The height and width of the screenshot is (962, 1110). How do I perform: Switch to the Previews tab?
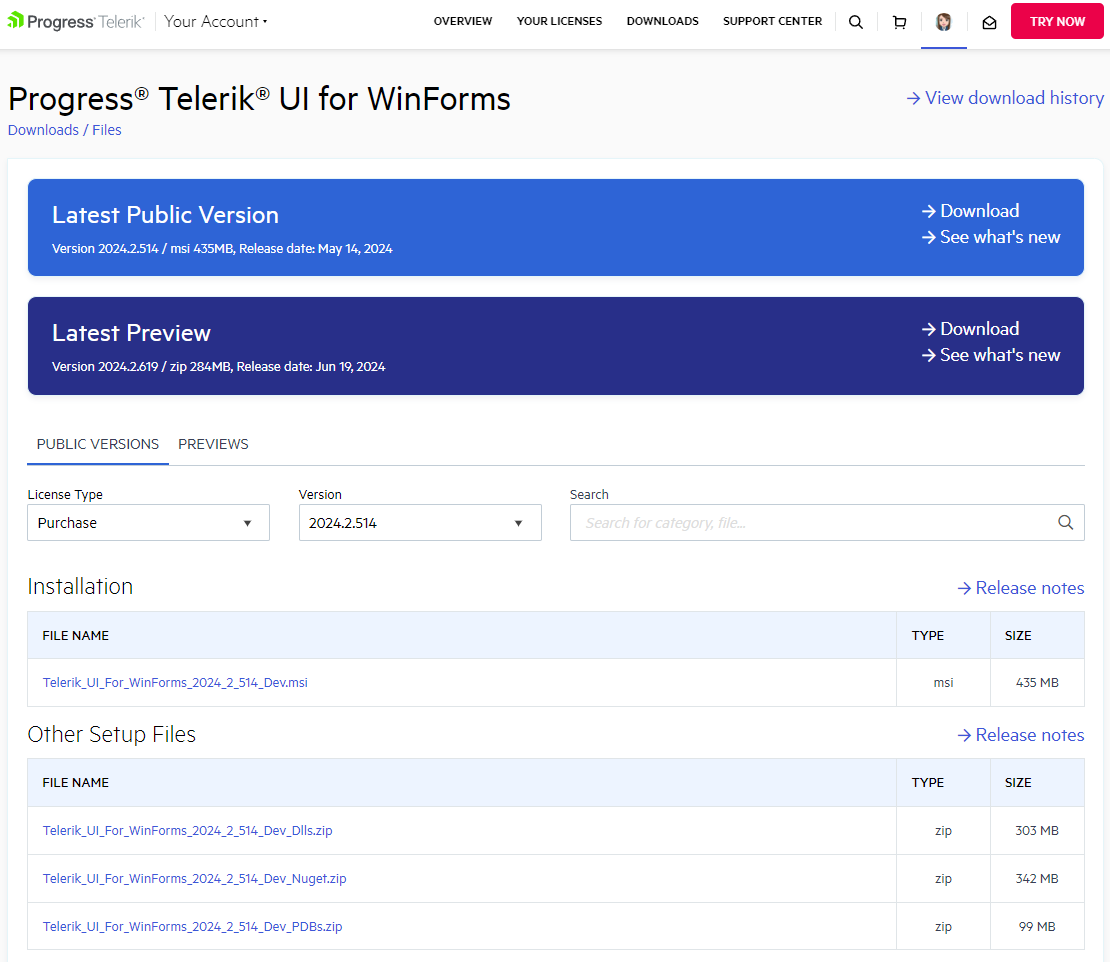213,445
